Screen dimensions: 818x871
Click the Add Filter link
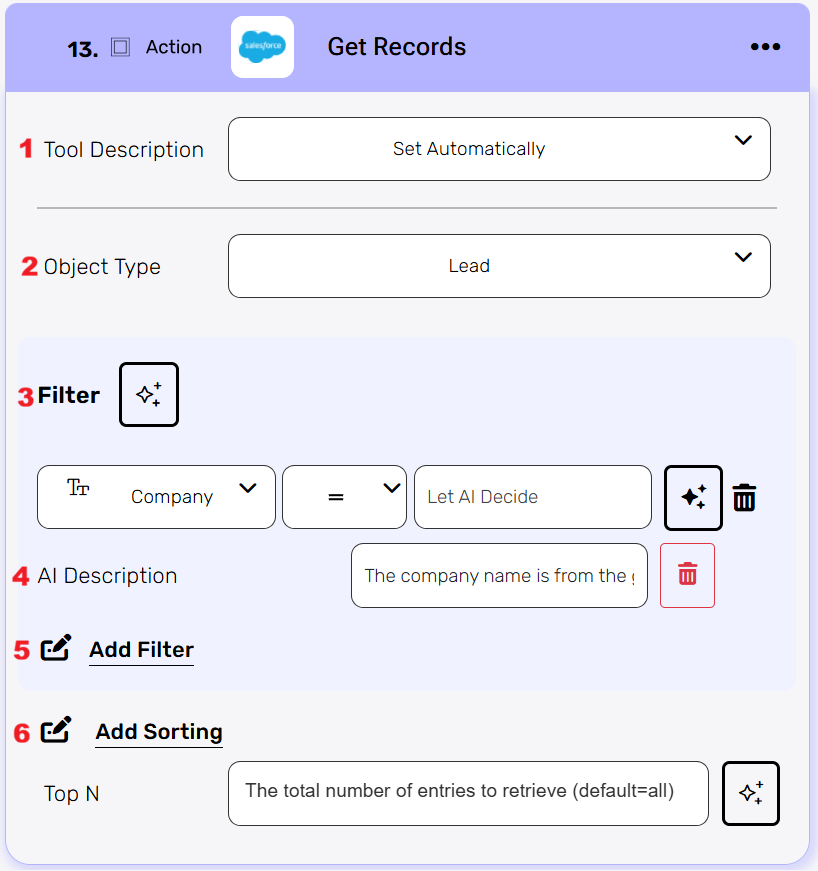click(141, 650)
